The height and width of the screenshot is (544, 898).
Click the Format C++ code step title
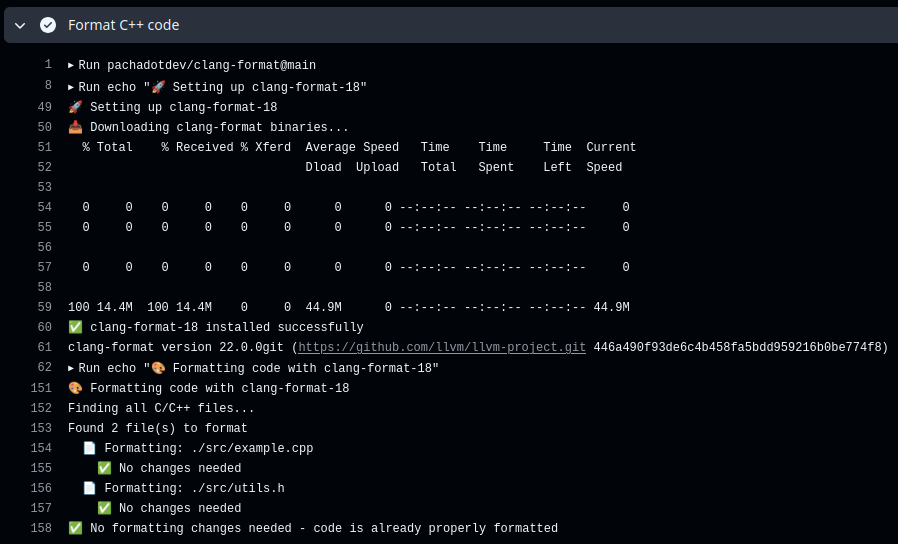(x=124, y=25)
